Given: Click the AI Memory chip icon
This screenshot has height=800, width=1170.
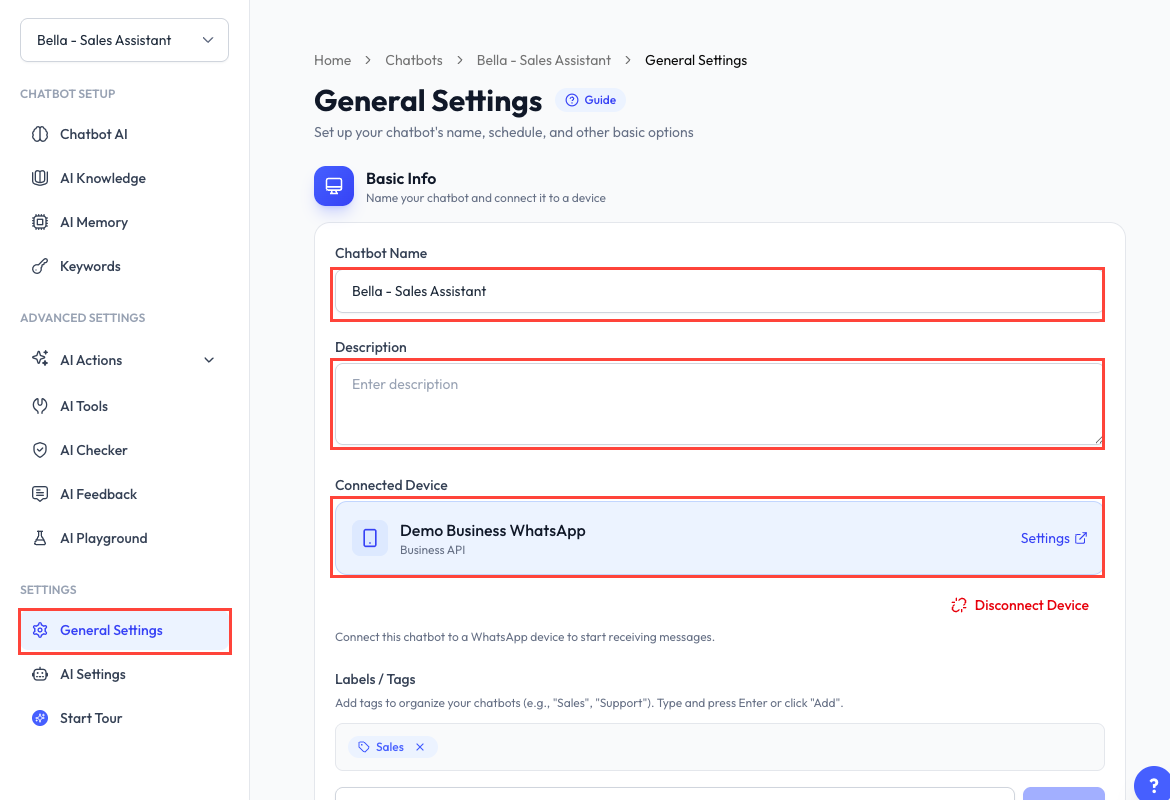Looking at the screenshot, I should coord(40,222).
